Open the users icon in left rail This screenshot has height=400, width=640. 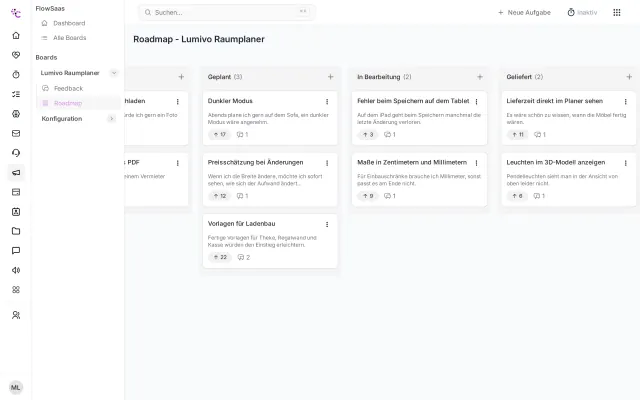tap(16, 315)
